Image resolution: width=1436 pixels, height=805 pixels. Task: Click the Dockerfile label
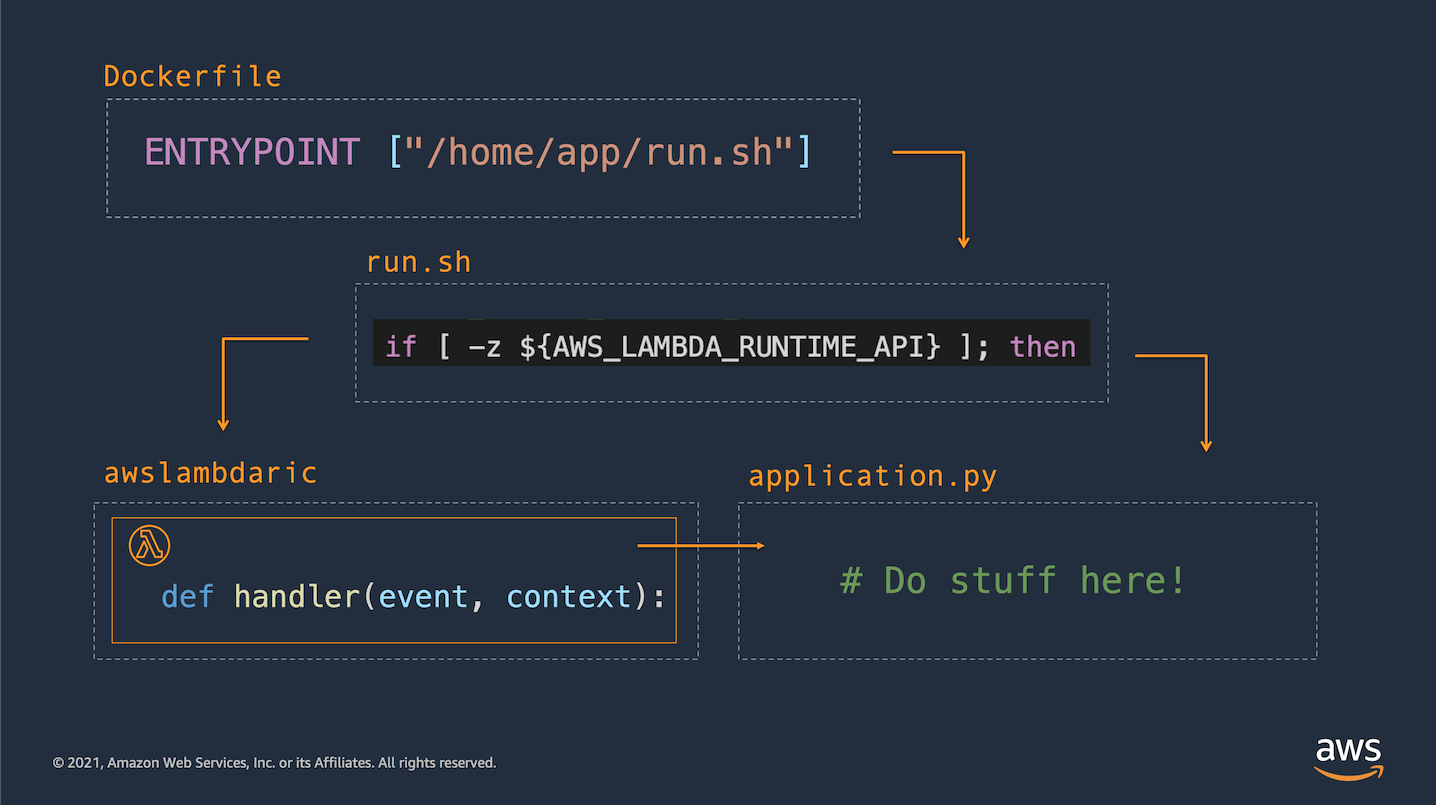(x=193, y=77)
